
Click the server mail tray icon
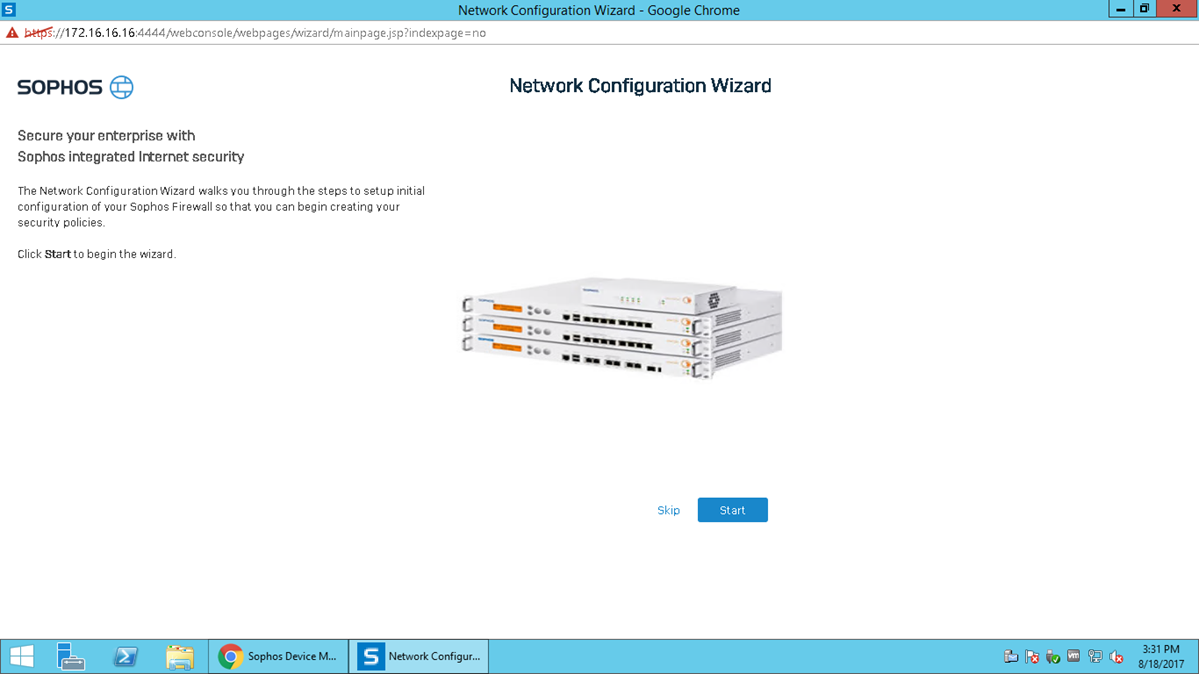tap(1011, 656)
